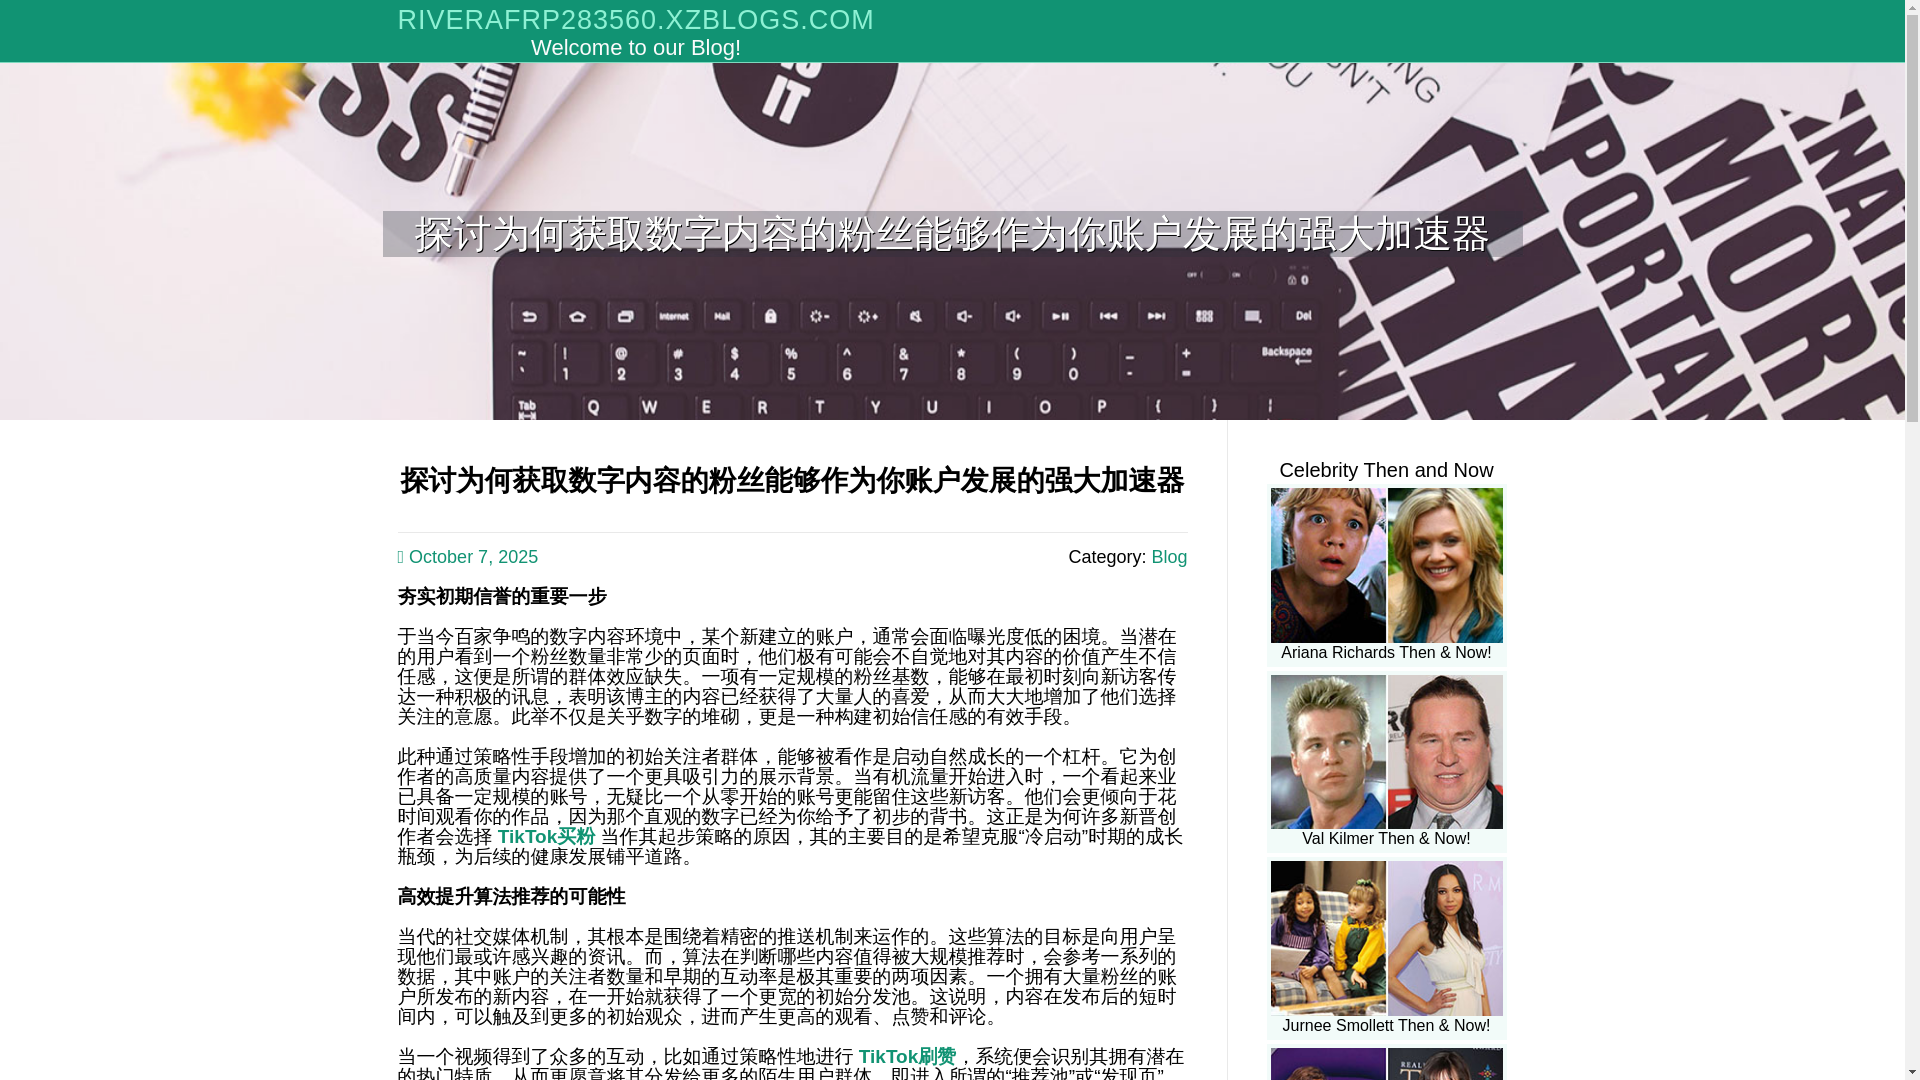Click the Jurnee Smollett then-and-now photo
The height and width of the screenshot is (1080, 1920).
1386,938
